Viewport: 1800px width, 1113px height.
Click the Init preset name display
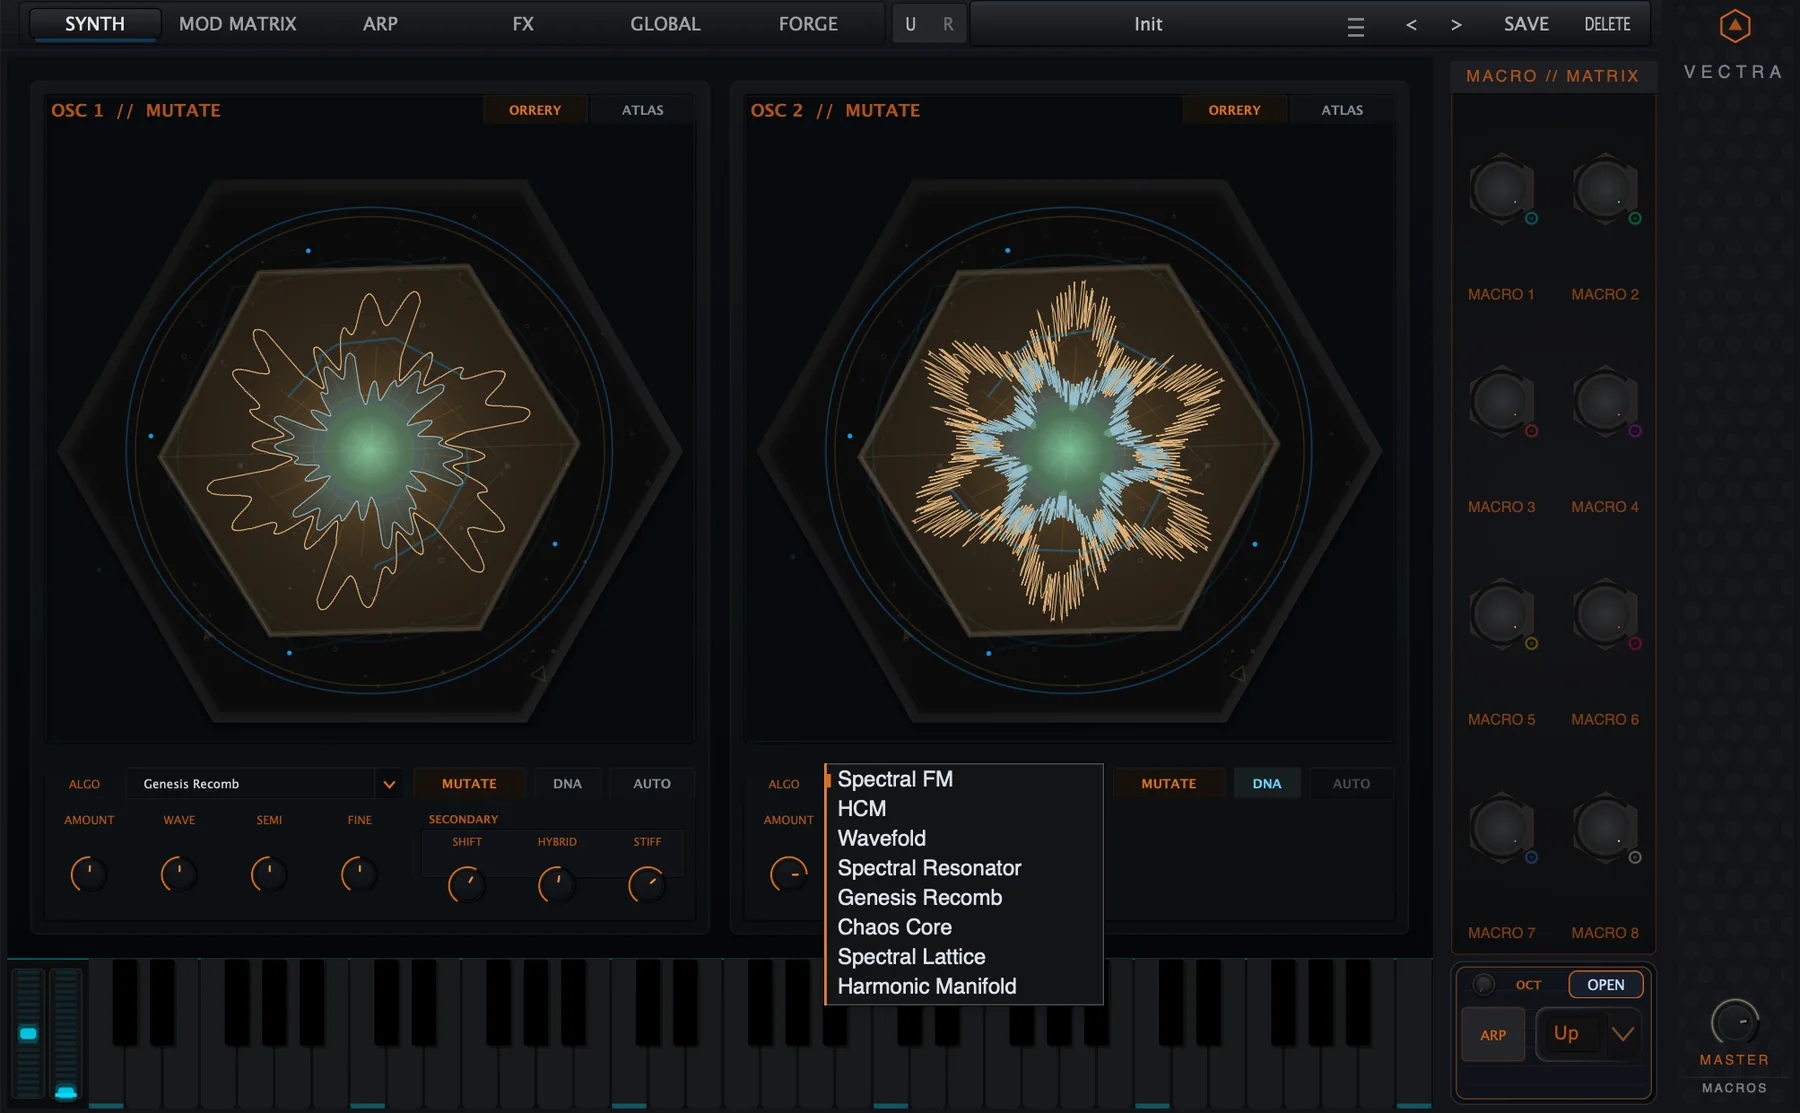[x=1148, y=24]
